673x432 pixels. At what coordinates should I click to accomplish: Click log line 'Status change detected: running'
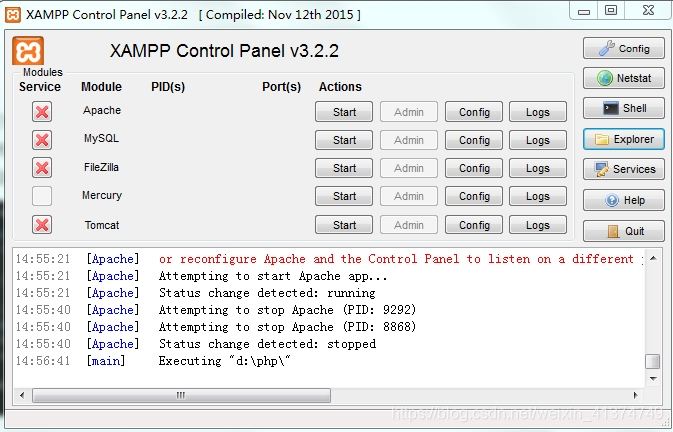click(267, 293)
